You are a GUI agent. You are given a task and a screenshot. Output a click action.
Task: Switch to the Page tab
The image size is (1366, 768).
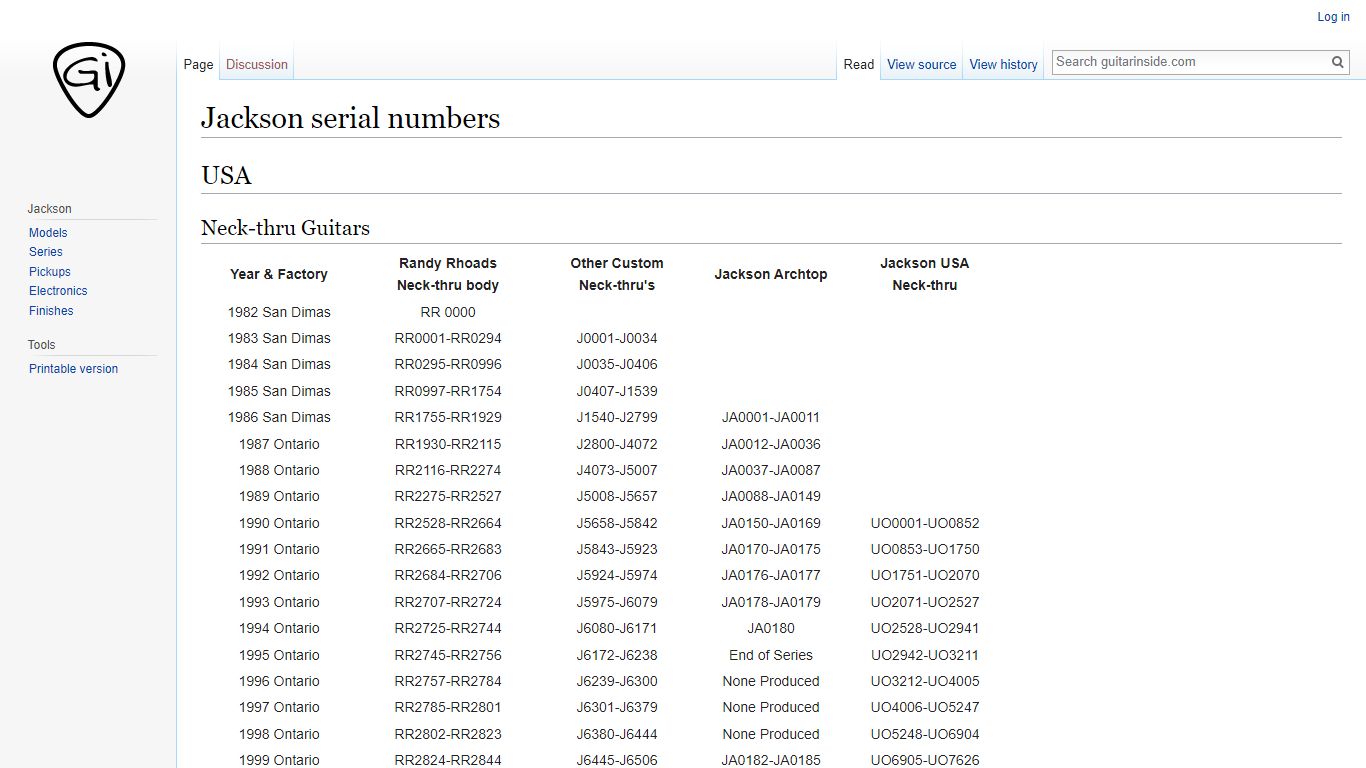click(198, 64)
